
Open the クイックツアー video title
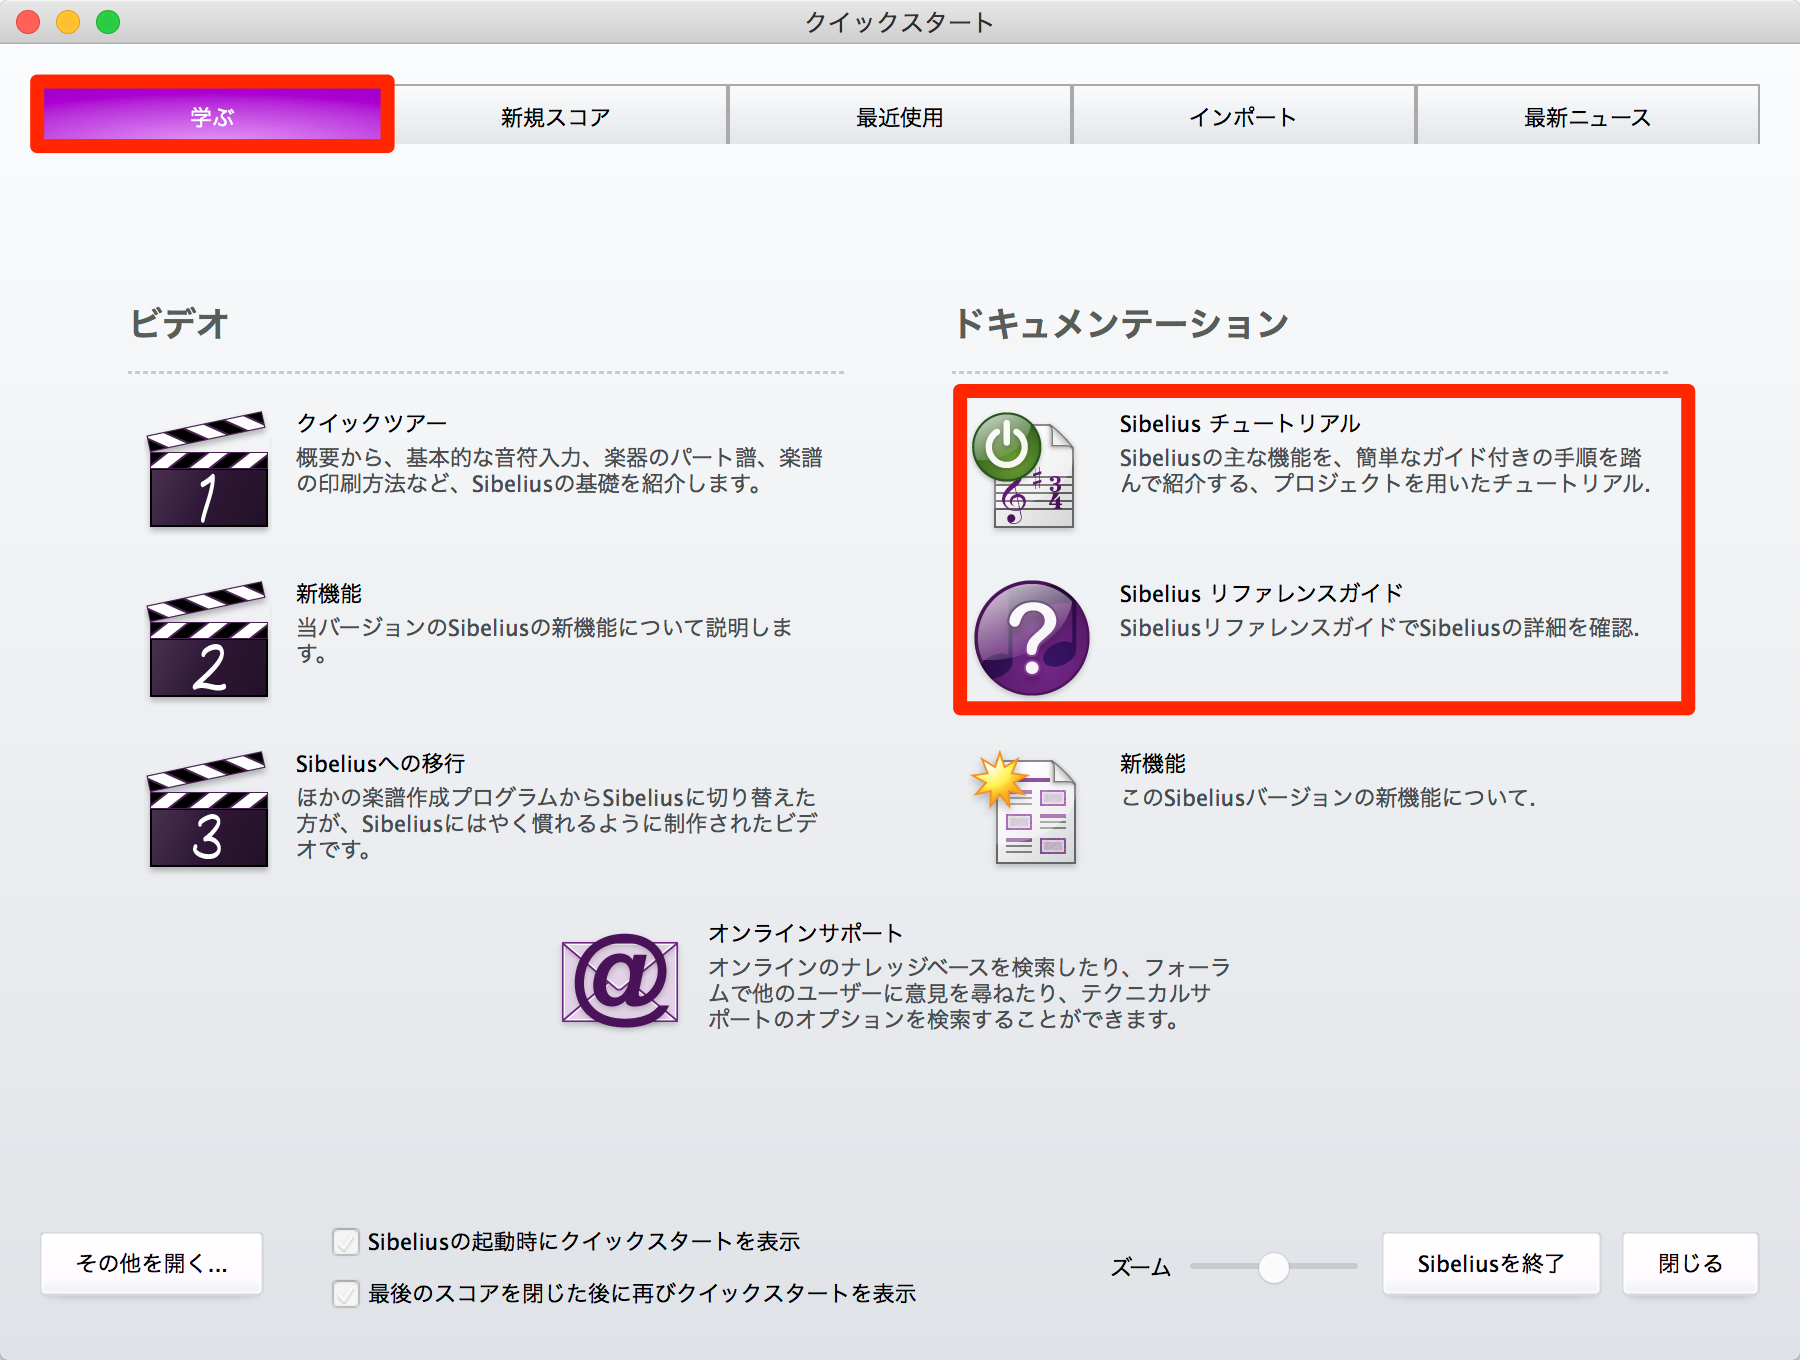click(371, 423)
